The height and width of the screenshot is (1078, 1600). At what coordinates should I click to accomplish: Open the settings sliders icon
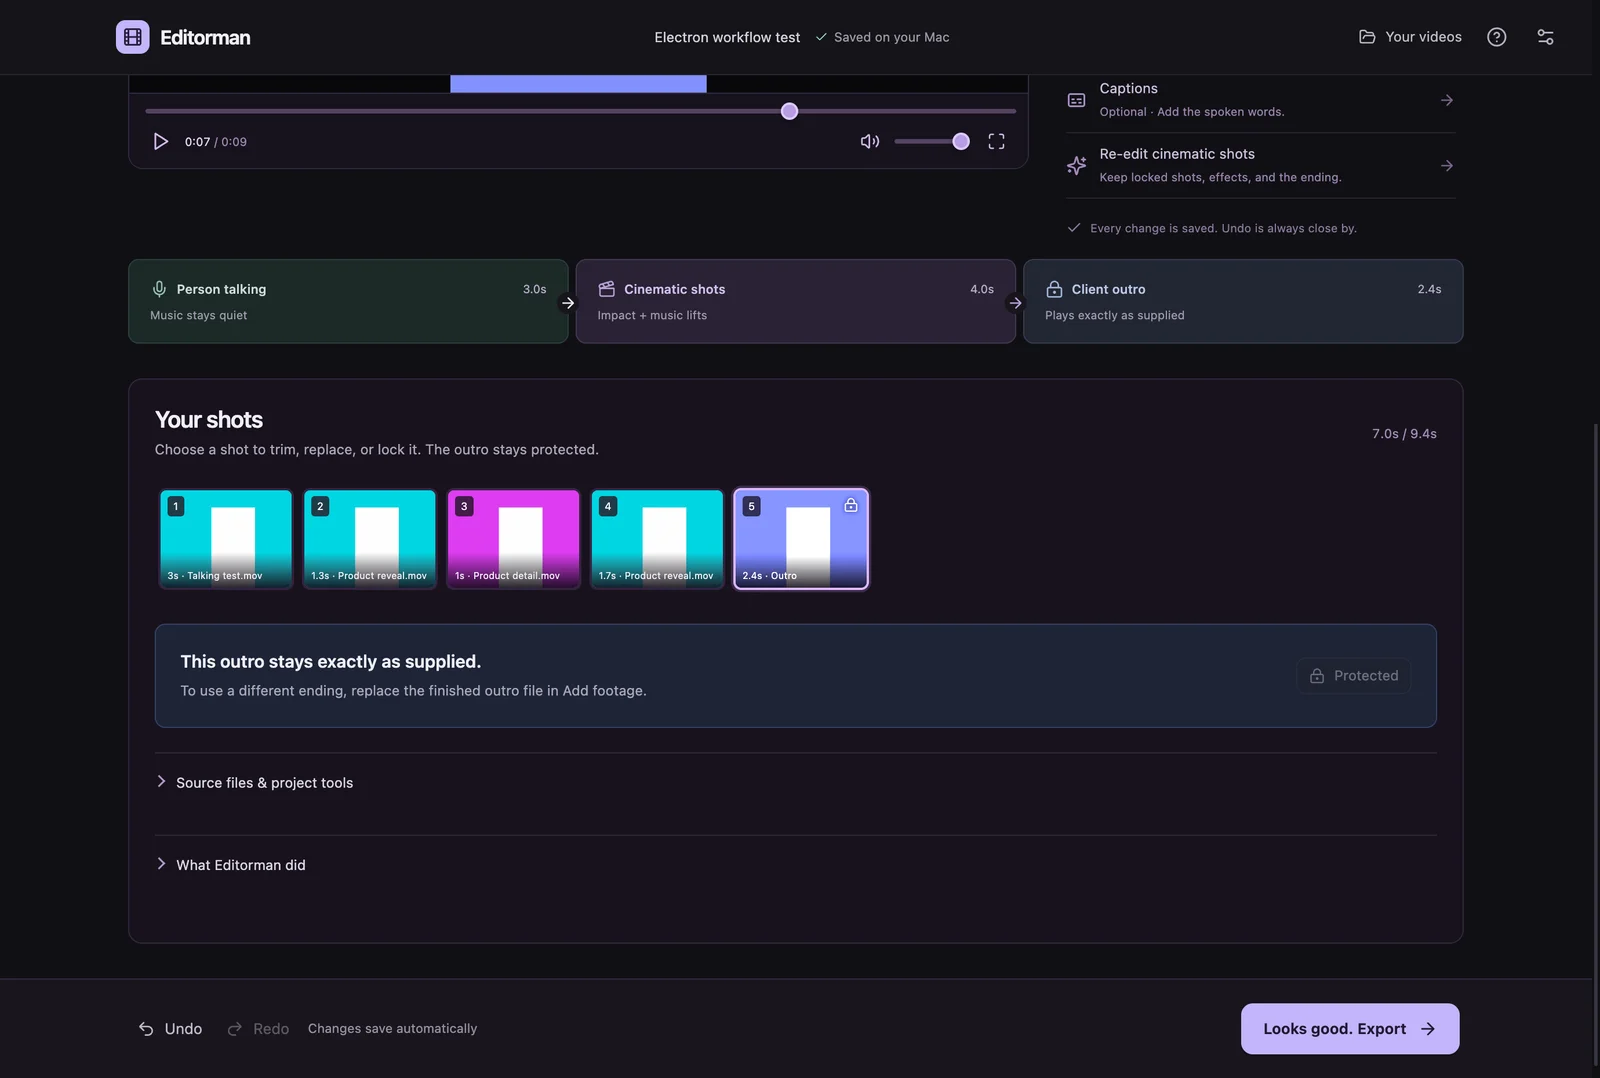pyautogui.click(x=1545, y=37)
